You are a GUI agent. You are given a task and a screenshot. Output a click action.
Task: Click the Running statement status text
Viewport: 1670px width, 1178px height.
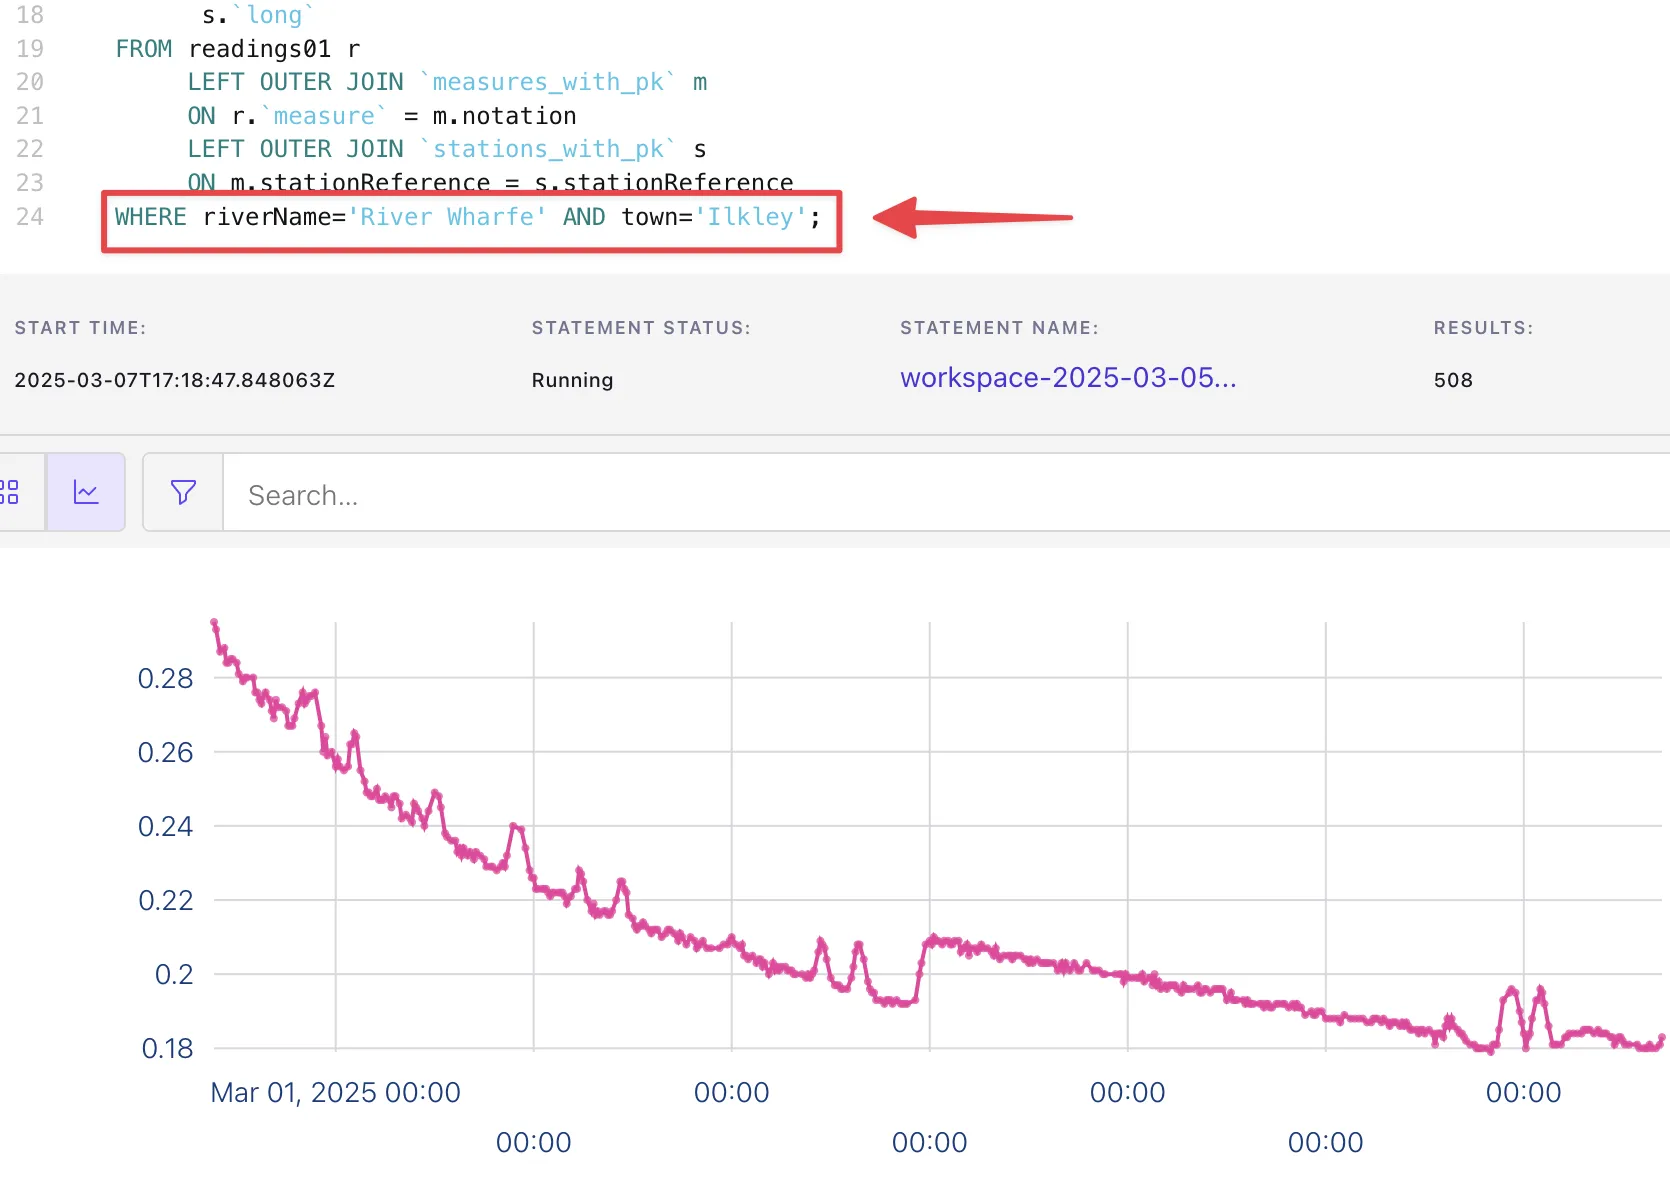[572, 380]
